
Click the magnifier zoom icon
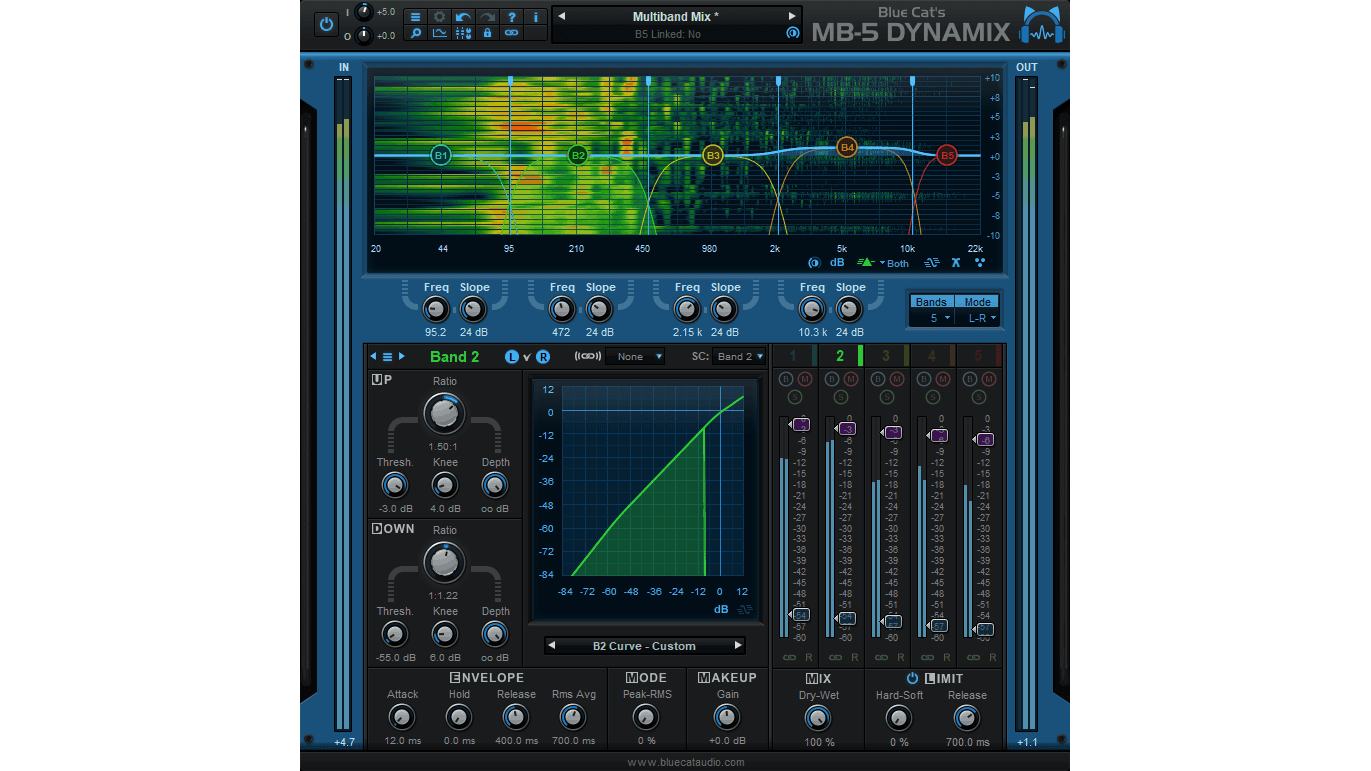click(415, 33)
